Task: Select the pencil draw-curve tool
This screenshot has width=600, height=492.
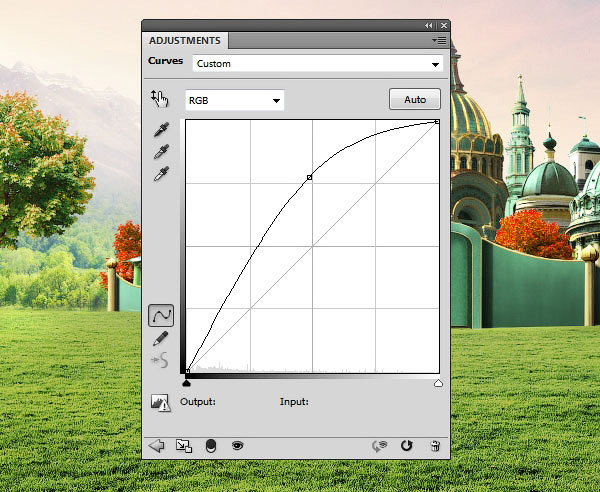Action: (160, 339)
